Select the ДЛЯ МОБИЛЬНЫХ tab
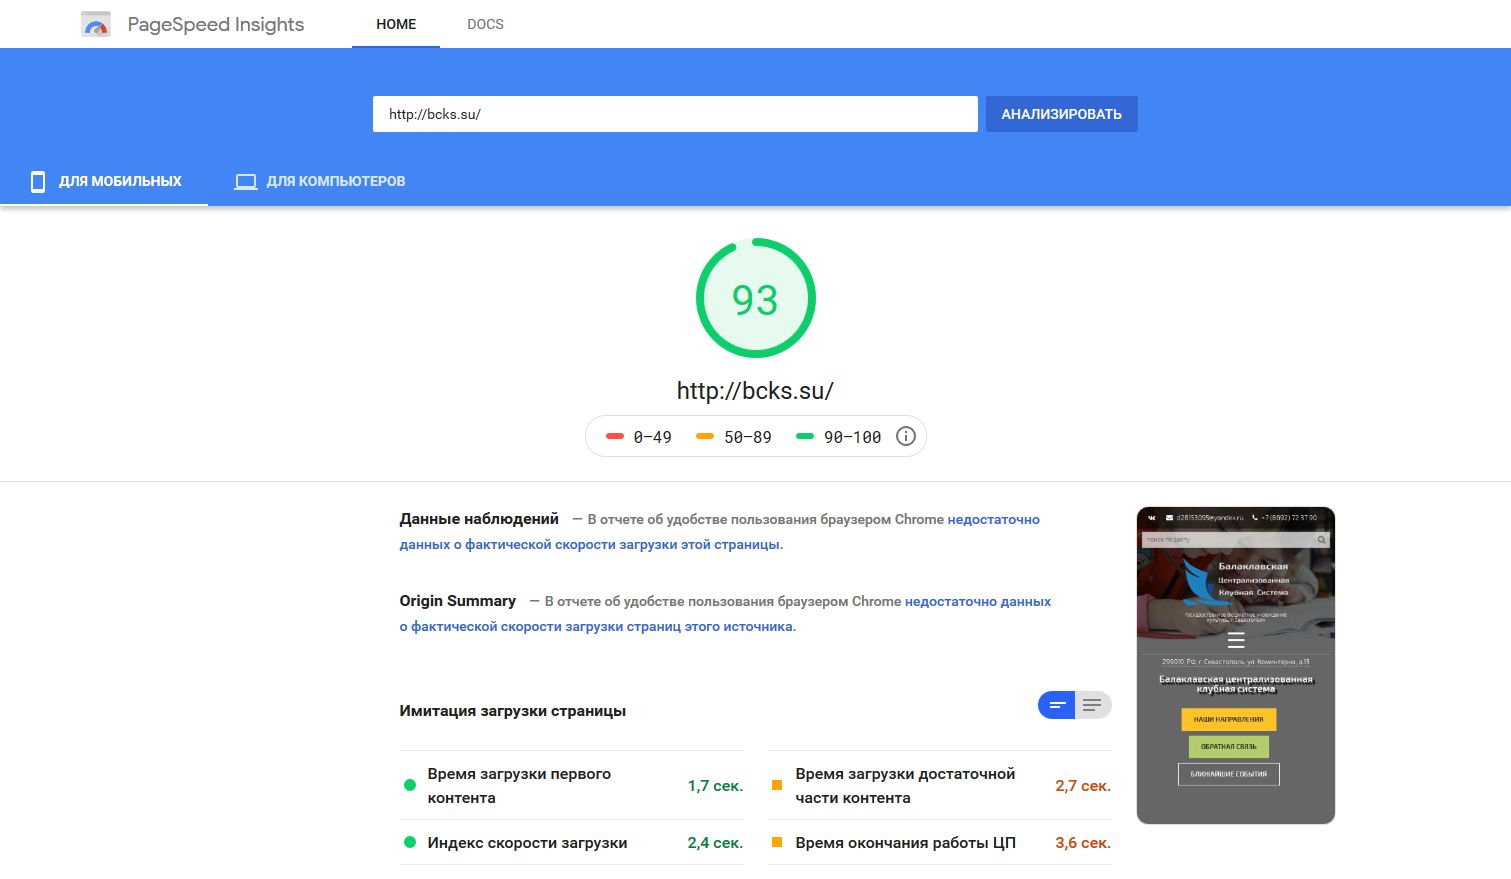1511x879 pixels. [104, 181]
